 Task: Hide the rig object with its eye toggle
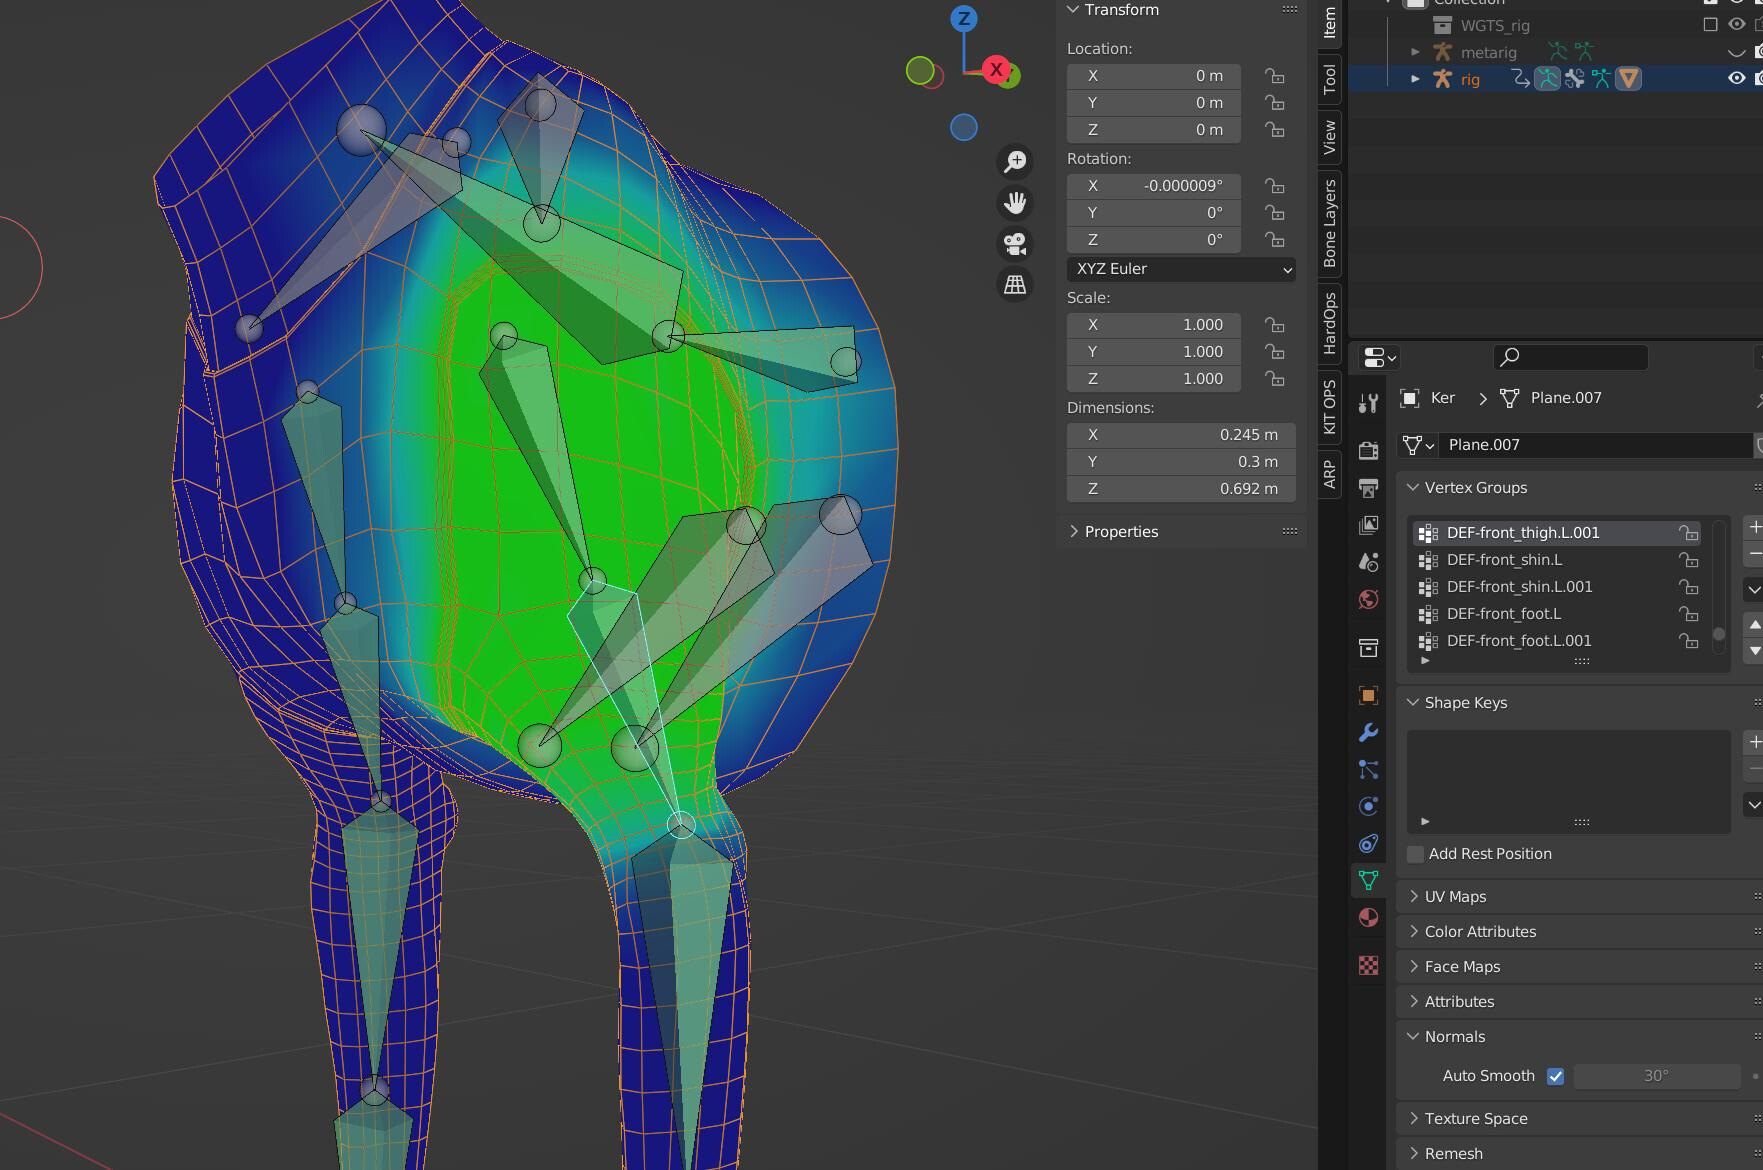coord(1734,79)
